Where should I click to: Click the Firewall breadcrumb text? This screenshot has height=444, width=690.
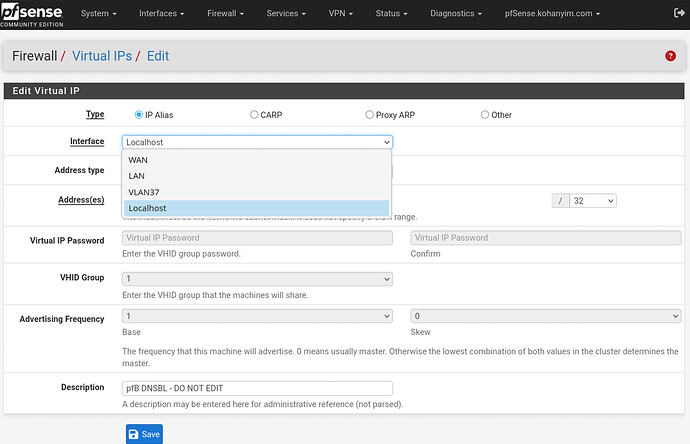click(x=34, y=56)
